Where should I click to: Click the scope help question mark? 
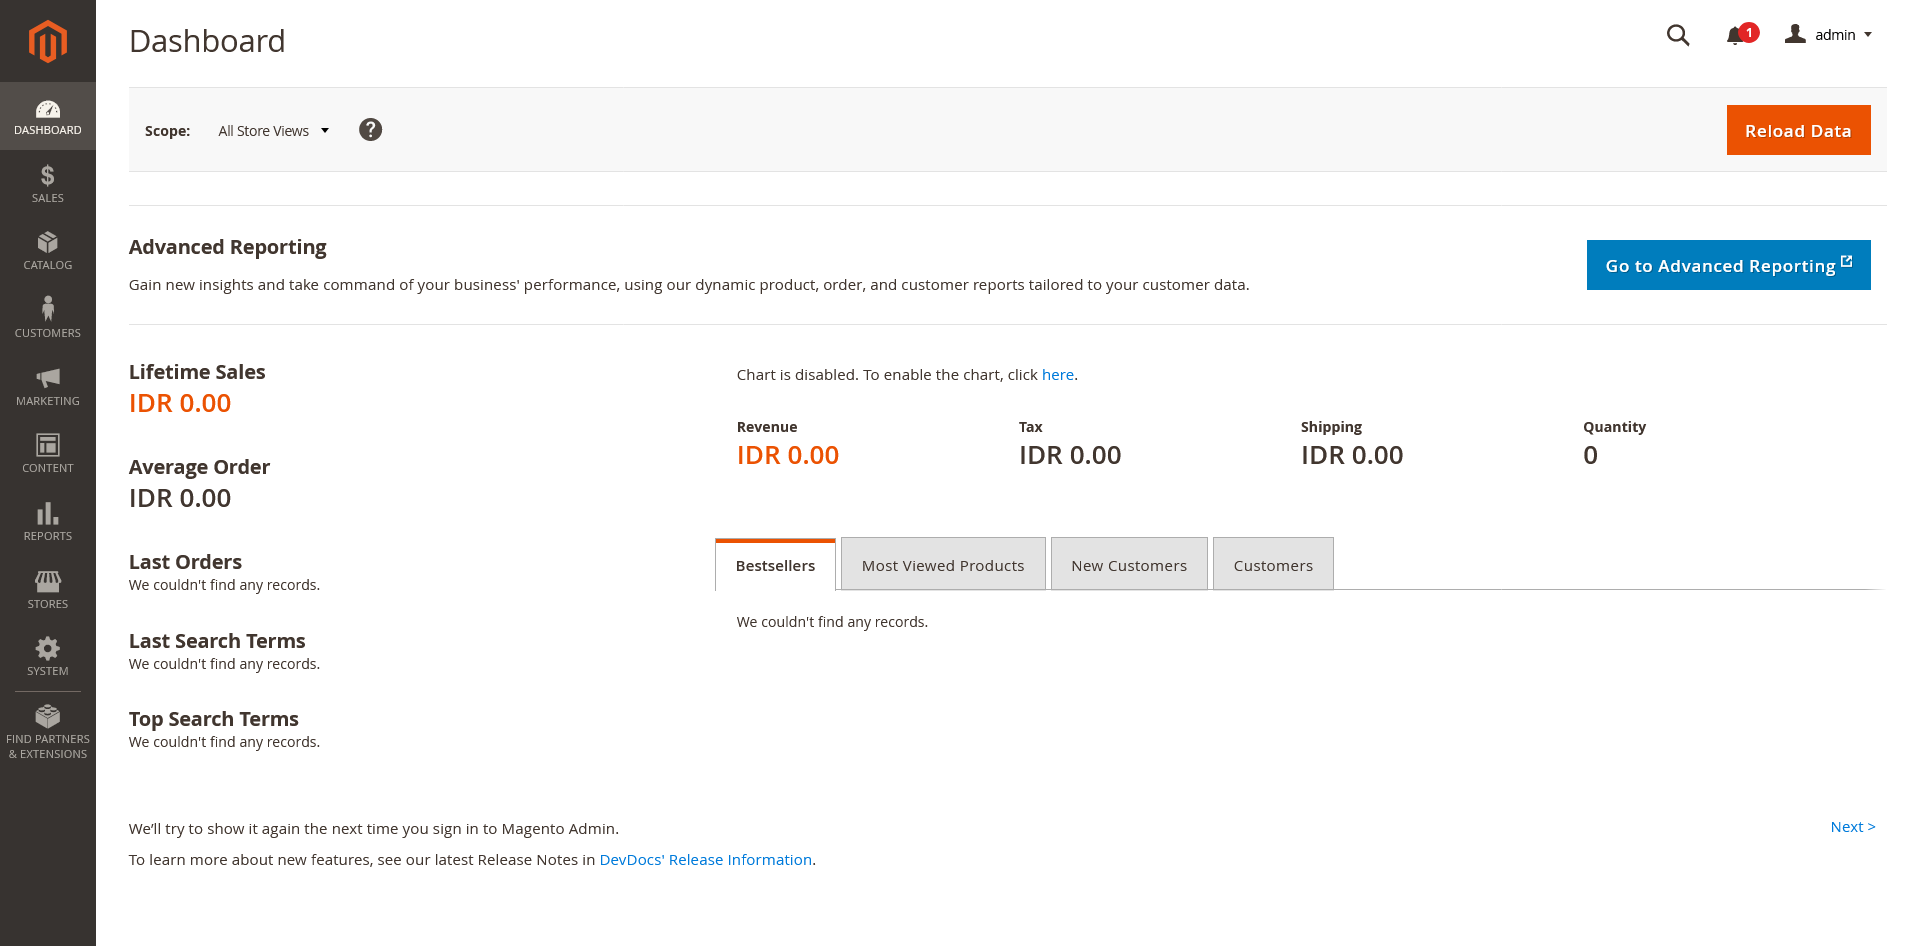370,130
